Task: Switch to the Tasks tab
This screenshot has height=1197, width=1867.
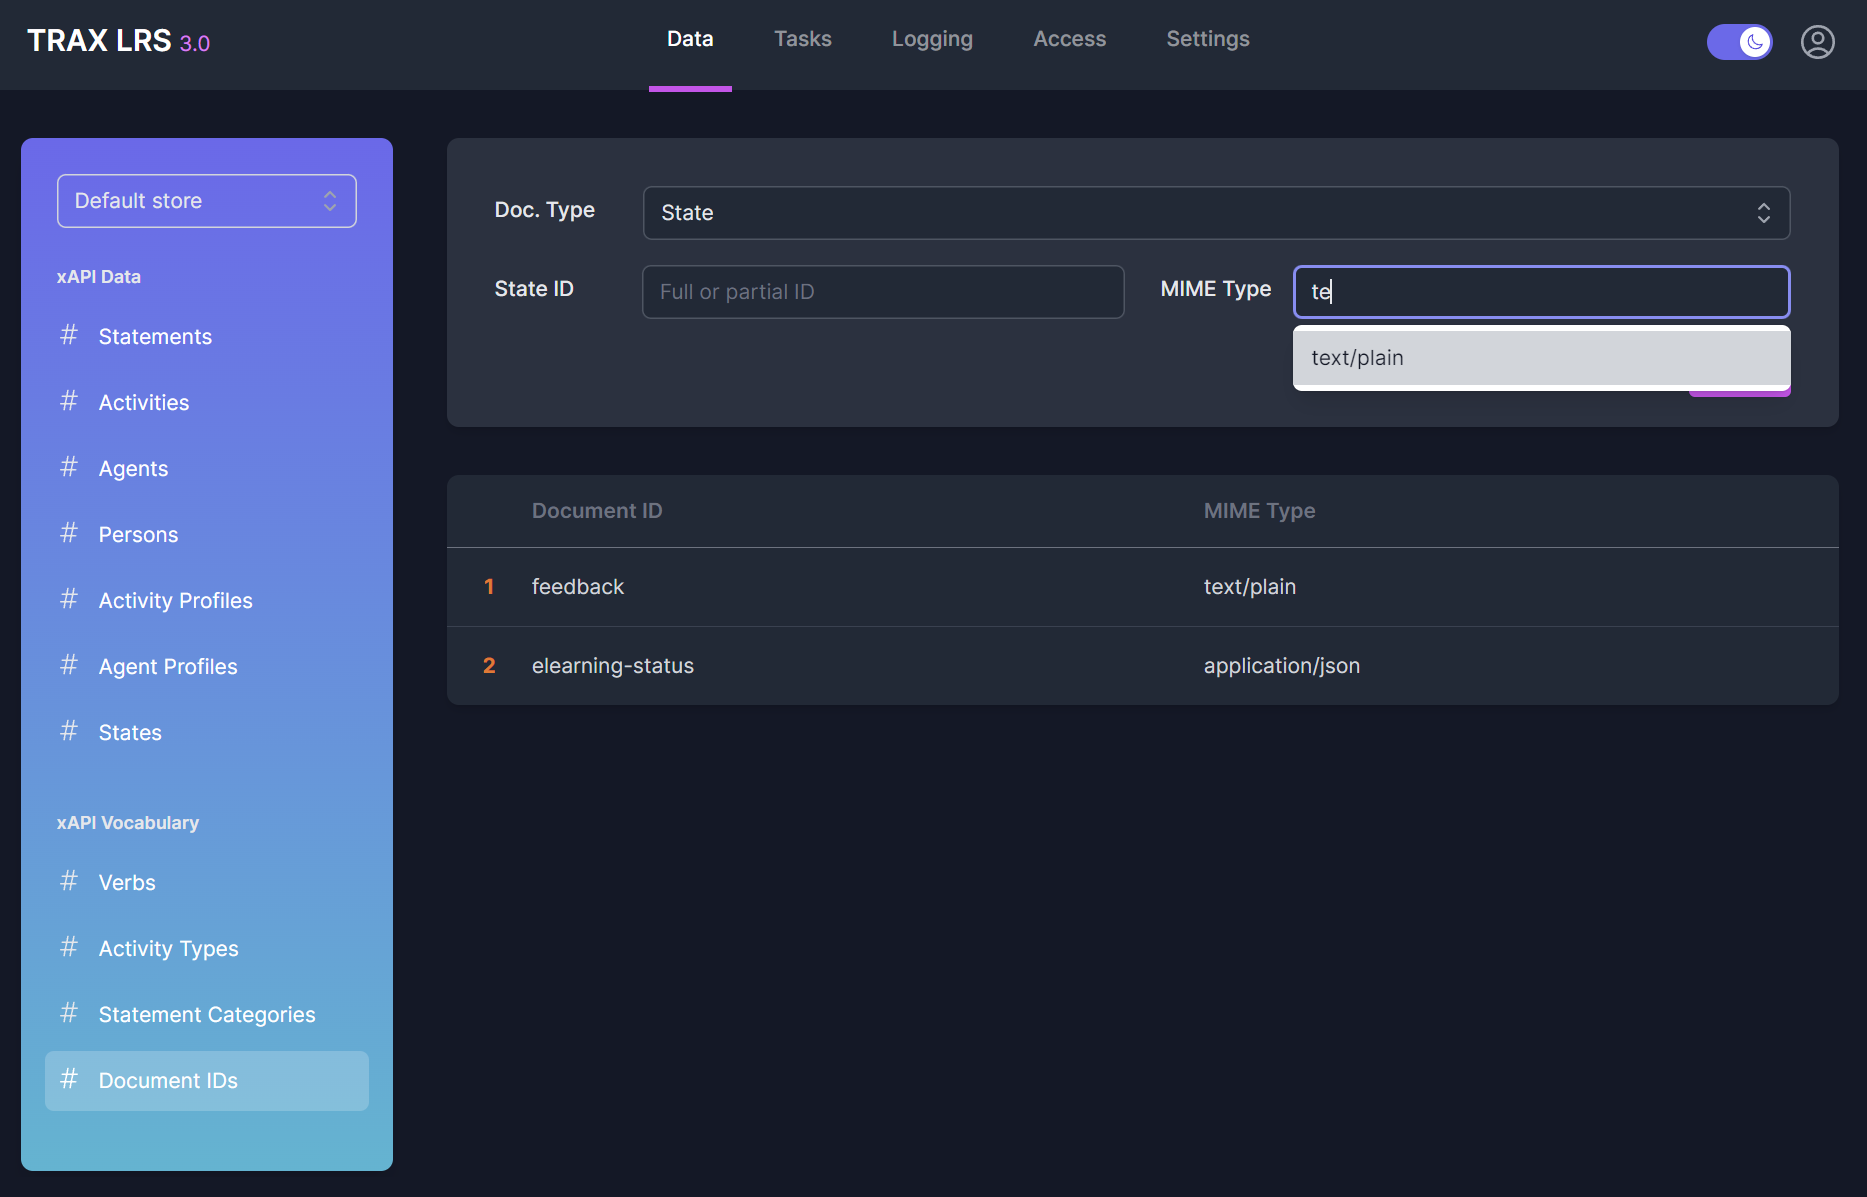Action: pyautogui.click(x=802, y=39)
